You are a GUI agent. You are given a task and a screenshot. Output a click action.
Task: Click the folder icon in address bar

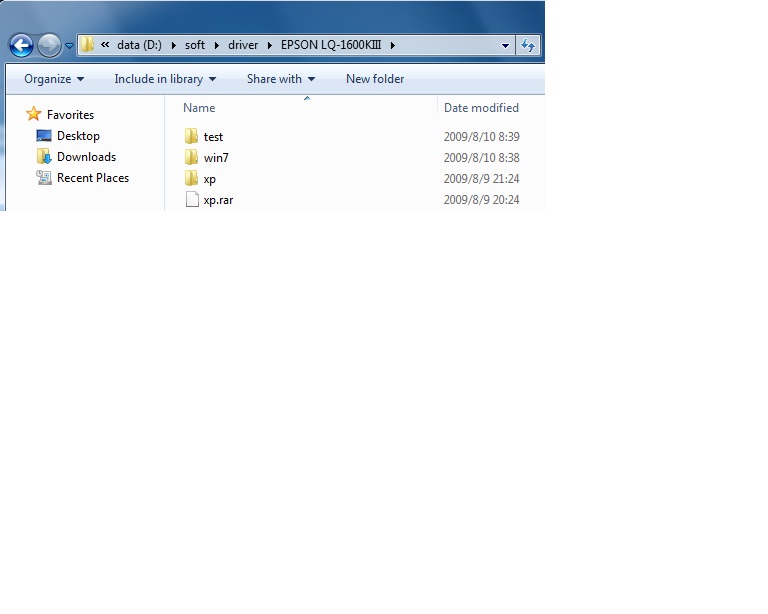pos(87,45)
